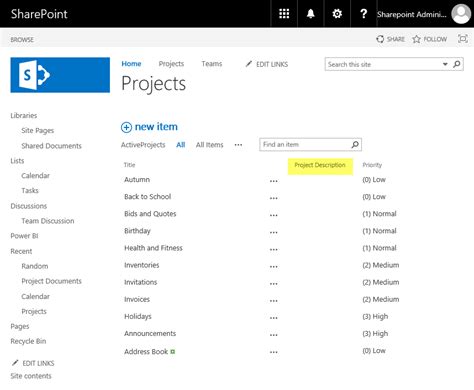Screen dimensions: 474x390
Task: Click the left sidebar edit links pencil icon
Action: [x=15, y=363]
